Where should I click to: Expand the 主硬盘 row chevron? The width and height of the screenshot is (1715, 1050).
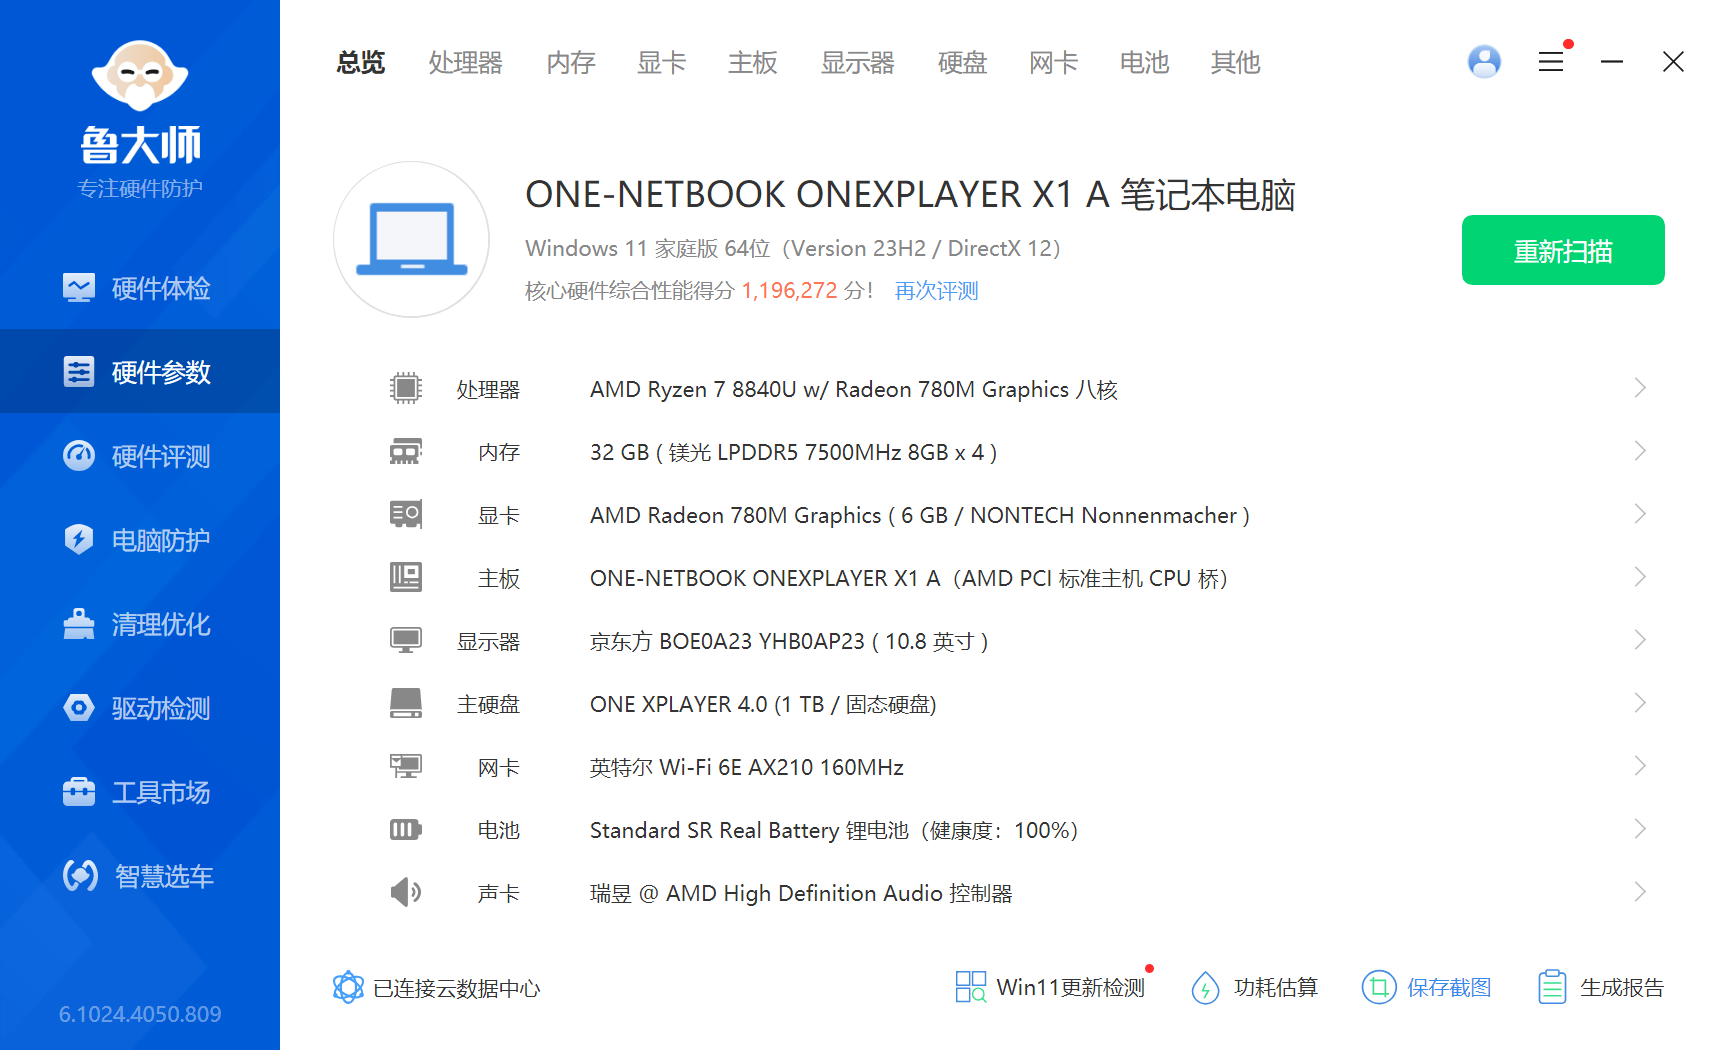[x=1640, y=703]
